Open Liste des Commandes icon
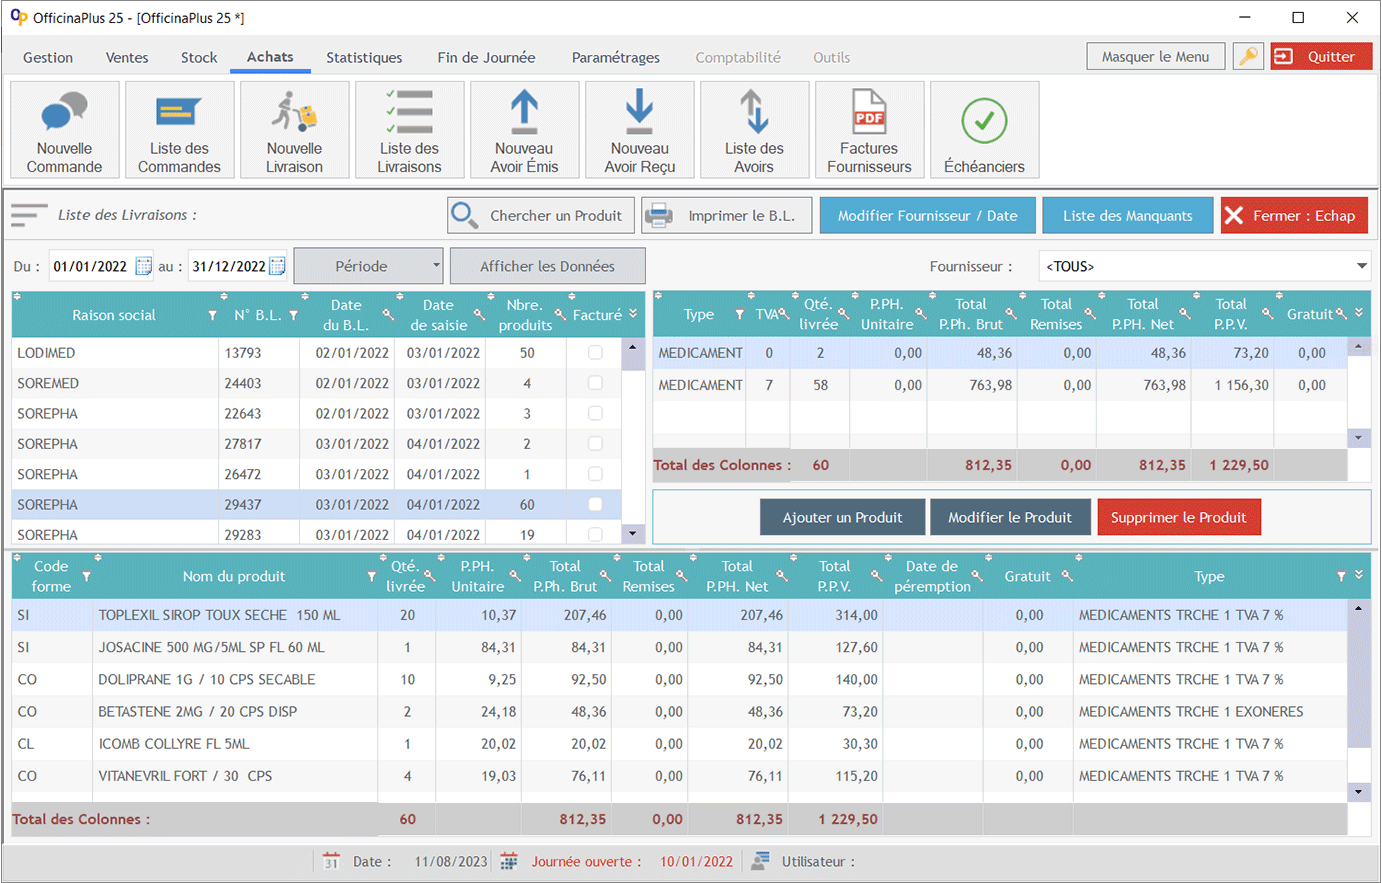The height and width of the screenshot is (883, 1382). click(x=180, y=130)
